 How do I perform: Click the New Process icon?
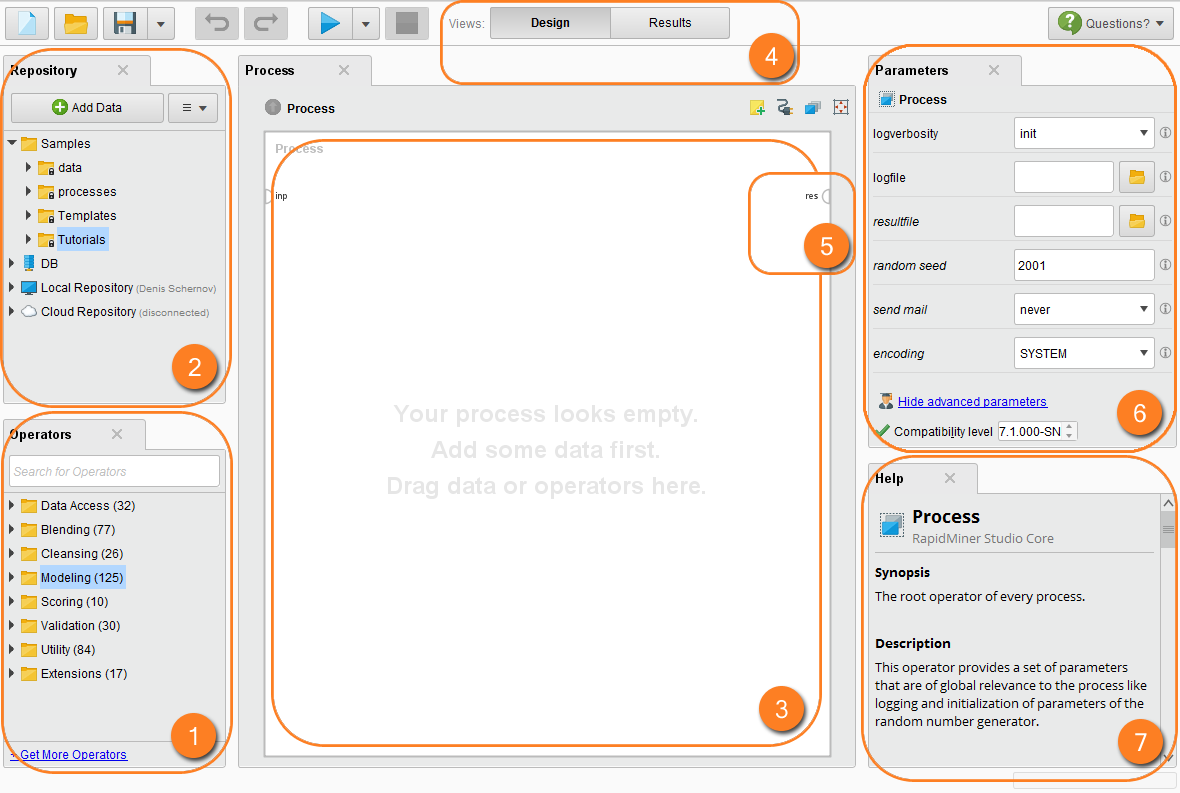26,23
